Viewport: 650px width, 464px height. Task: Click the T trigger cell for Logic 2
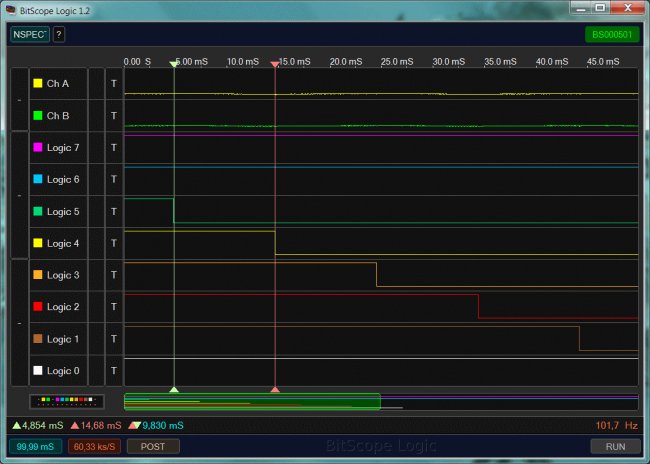[114, 307]
